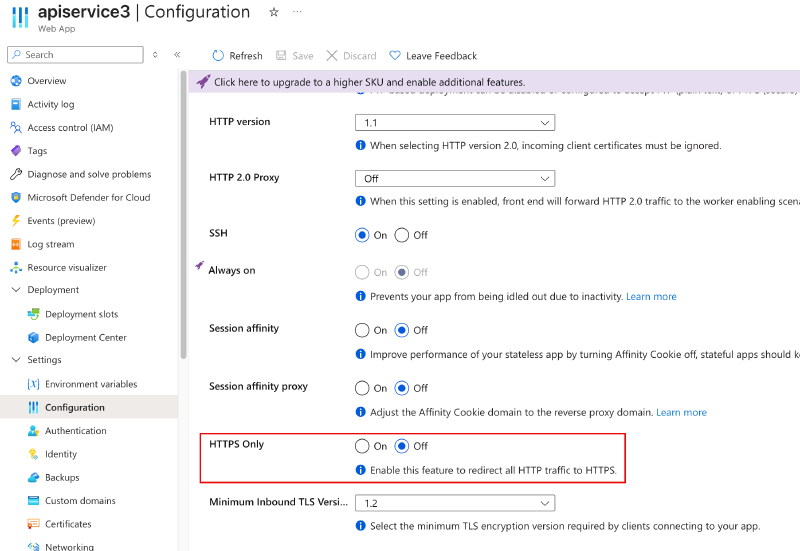800x551 pixels.
Task: Click the Activity log icon
Action: 16,104
